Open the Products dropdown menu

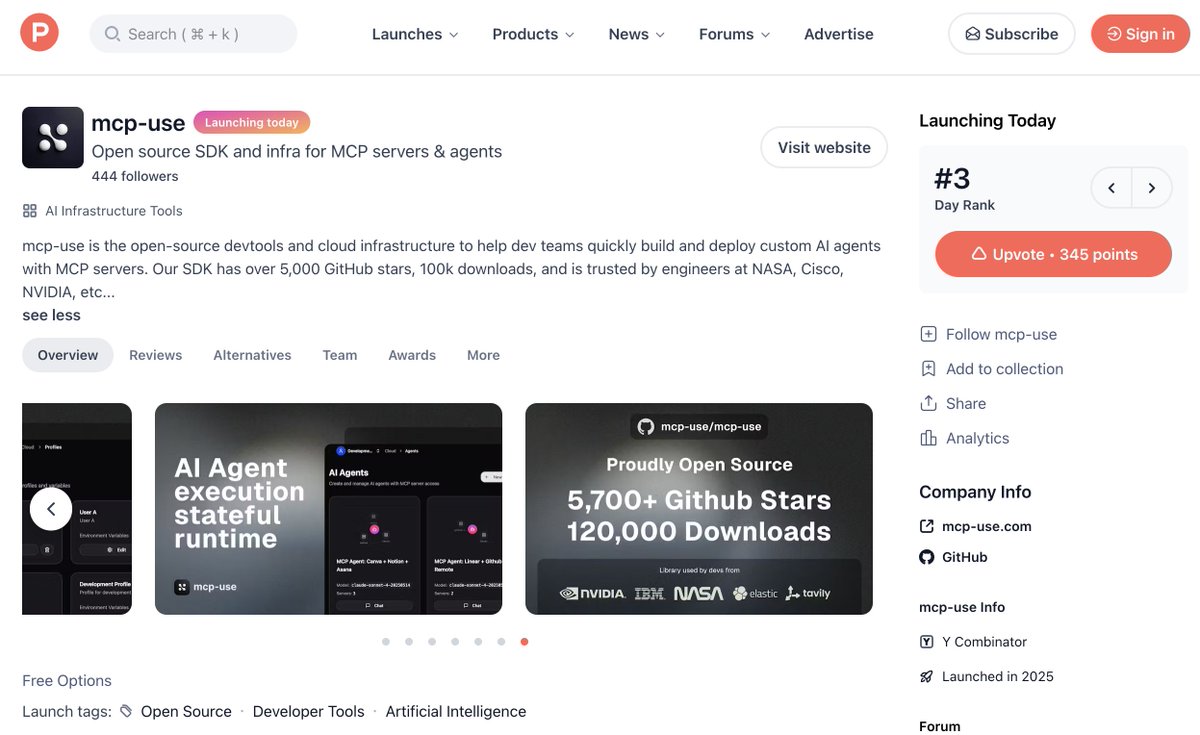pyautogui.click(x=533, y=34)
